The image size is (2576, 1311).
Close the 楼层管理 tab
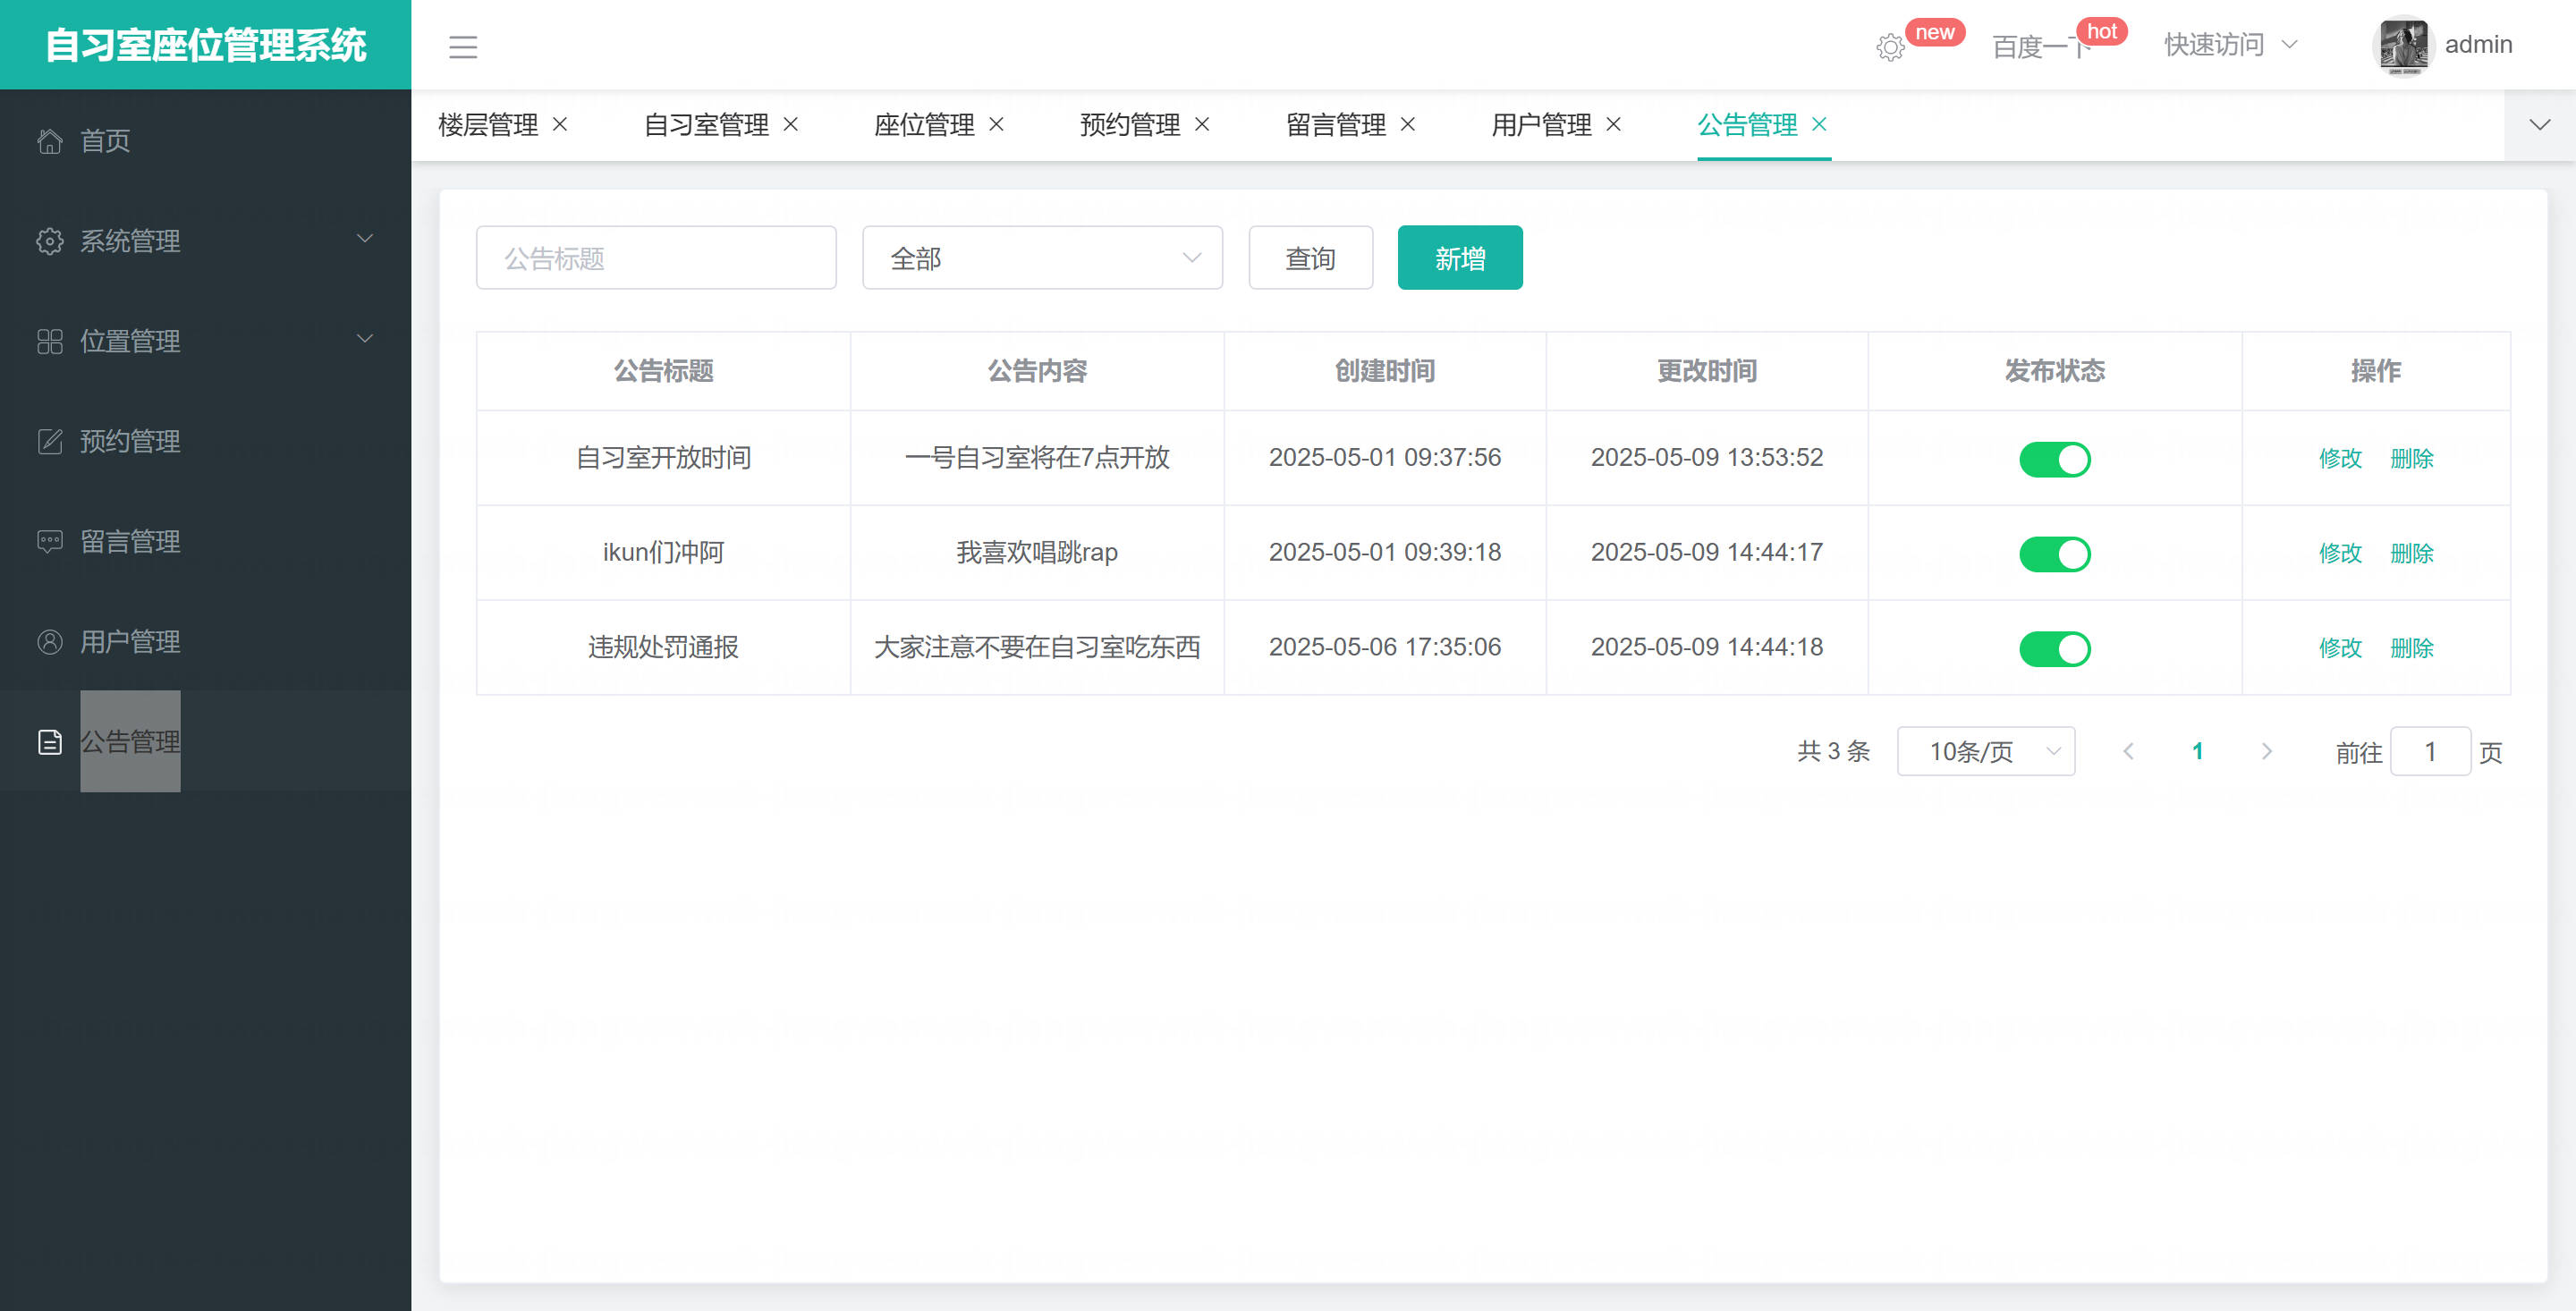coord(560,124)
